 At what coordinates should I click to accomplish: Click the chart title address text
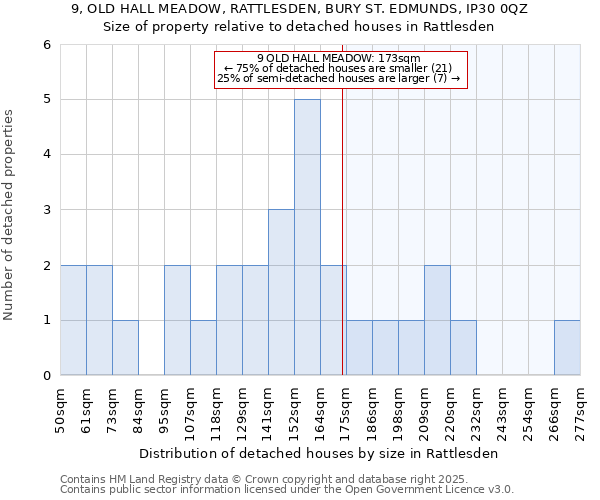[300, 9]
